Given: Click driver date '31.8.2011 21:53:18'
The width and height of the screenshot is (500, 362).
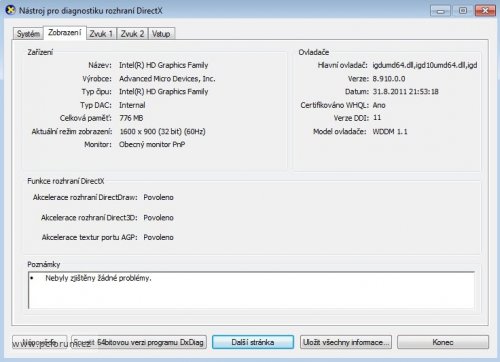Looking at the screenshot, I should [406, 92].
